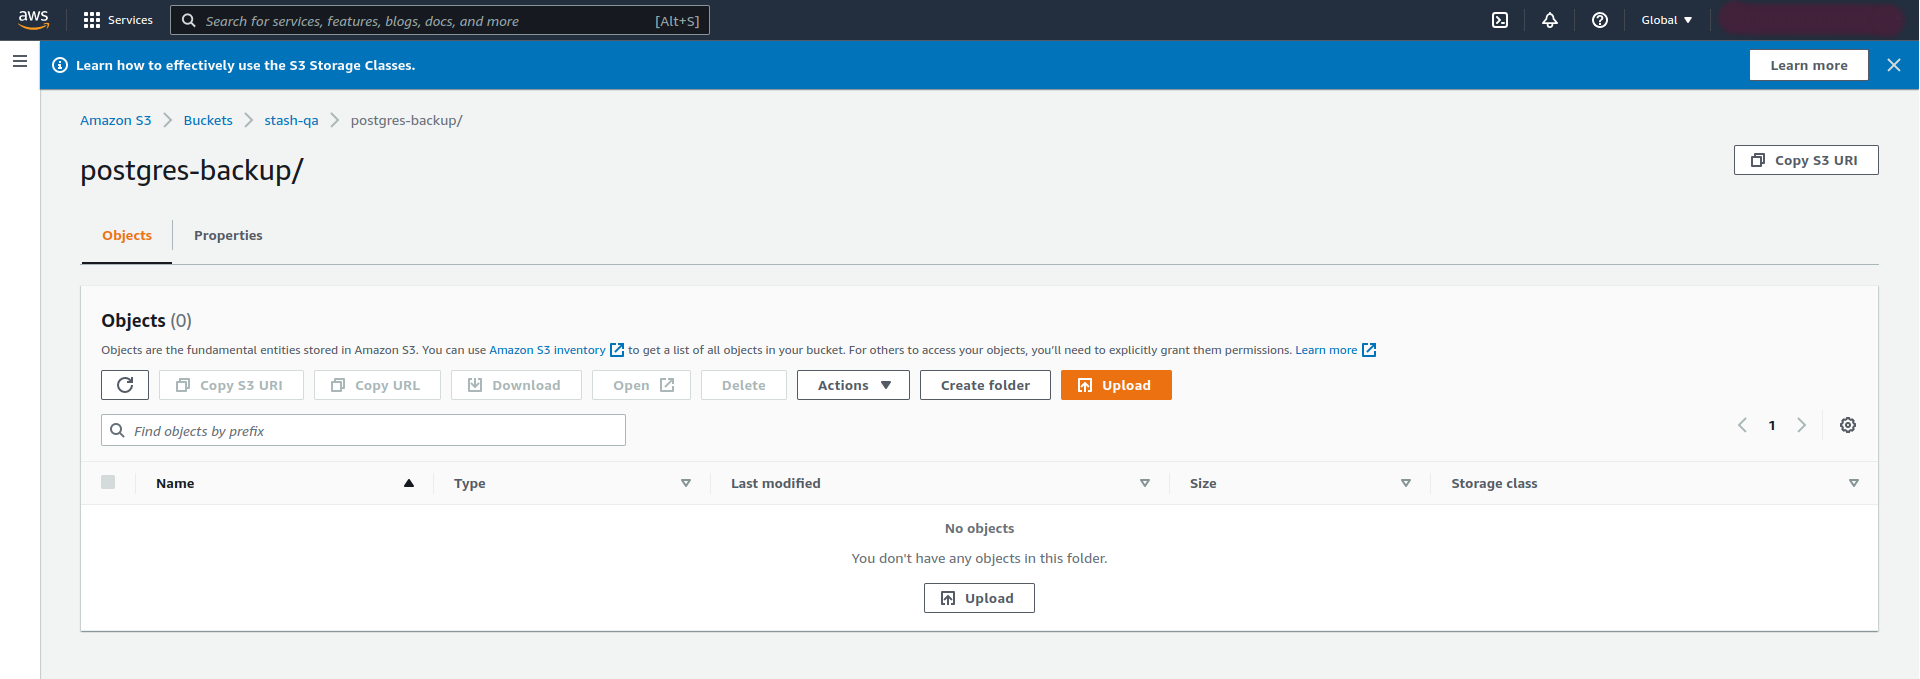The height and width of the screenshot is (679, 1920).
Task: Focus the top services search box
Action: pyautogui.click(x=440, y=20)
